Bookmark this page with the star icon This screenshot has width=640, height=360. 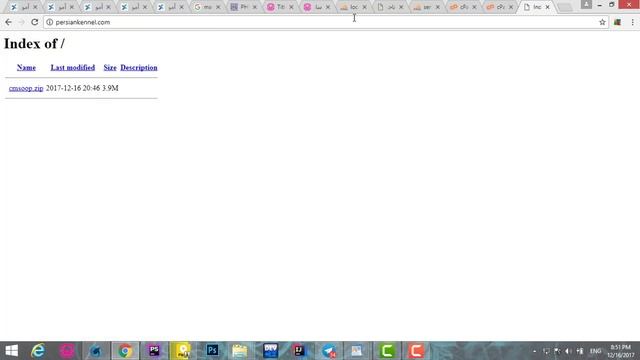click(x=602, y=22)
